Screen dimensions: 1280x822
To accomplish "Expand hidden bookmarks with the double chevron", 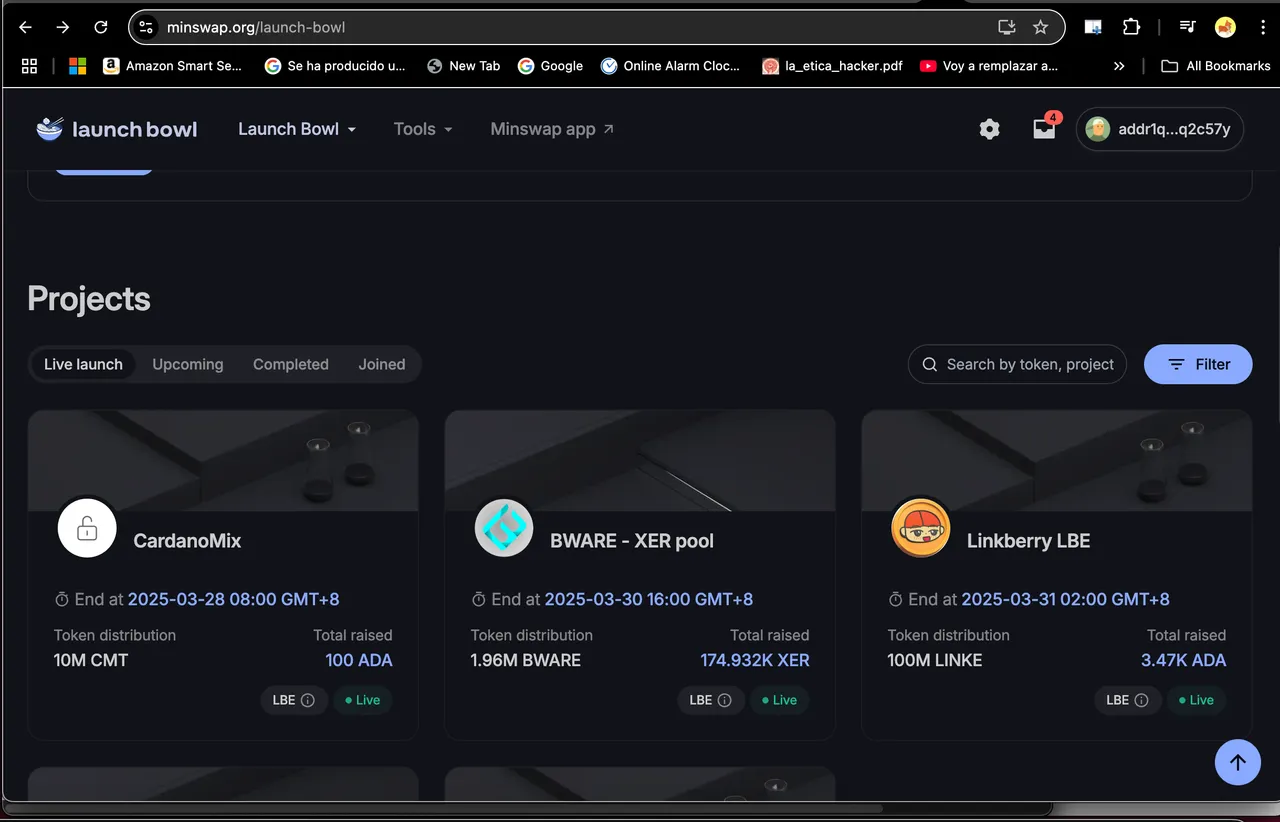I will 1118,66.
